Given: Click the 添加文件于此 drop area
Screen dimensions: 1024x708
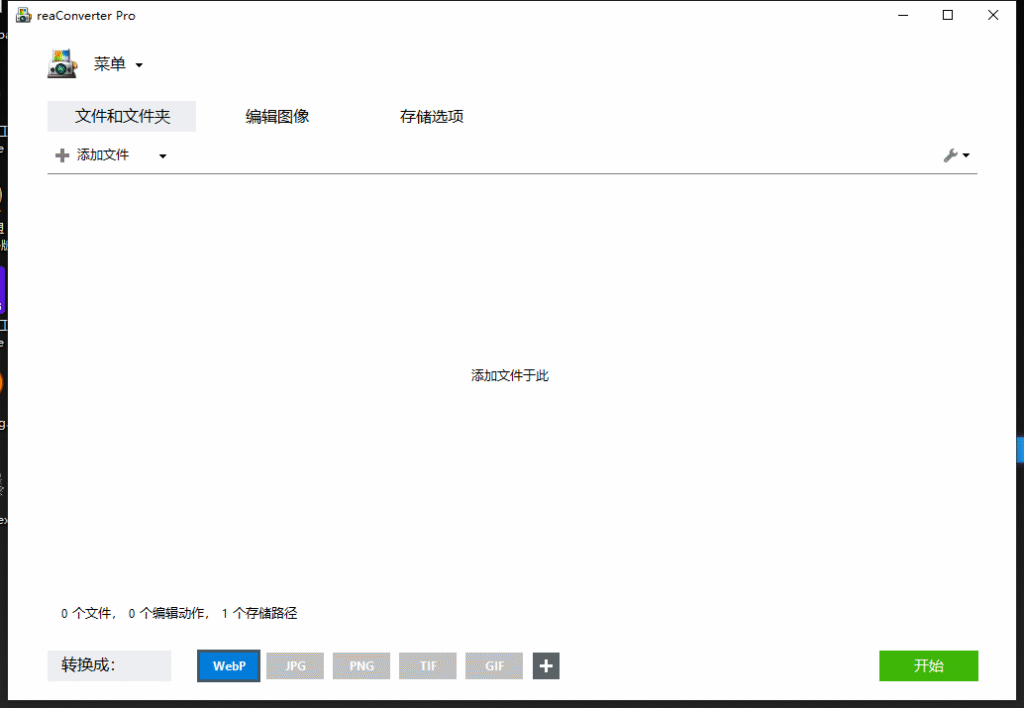Looking at the screenshot, I should pos(510,376).
